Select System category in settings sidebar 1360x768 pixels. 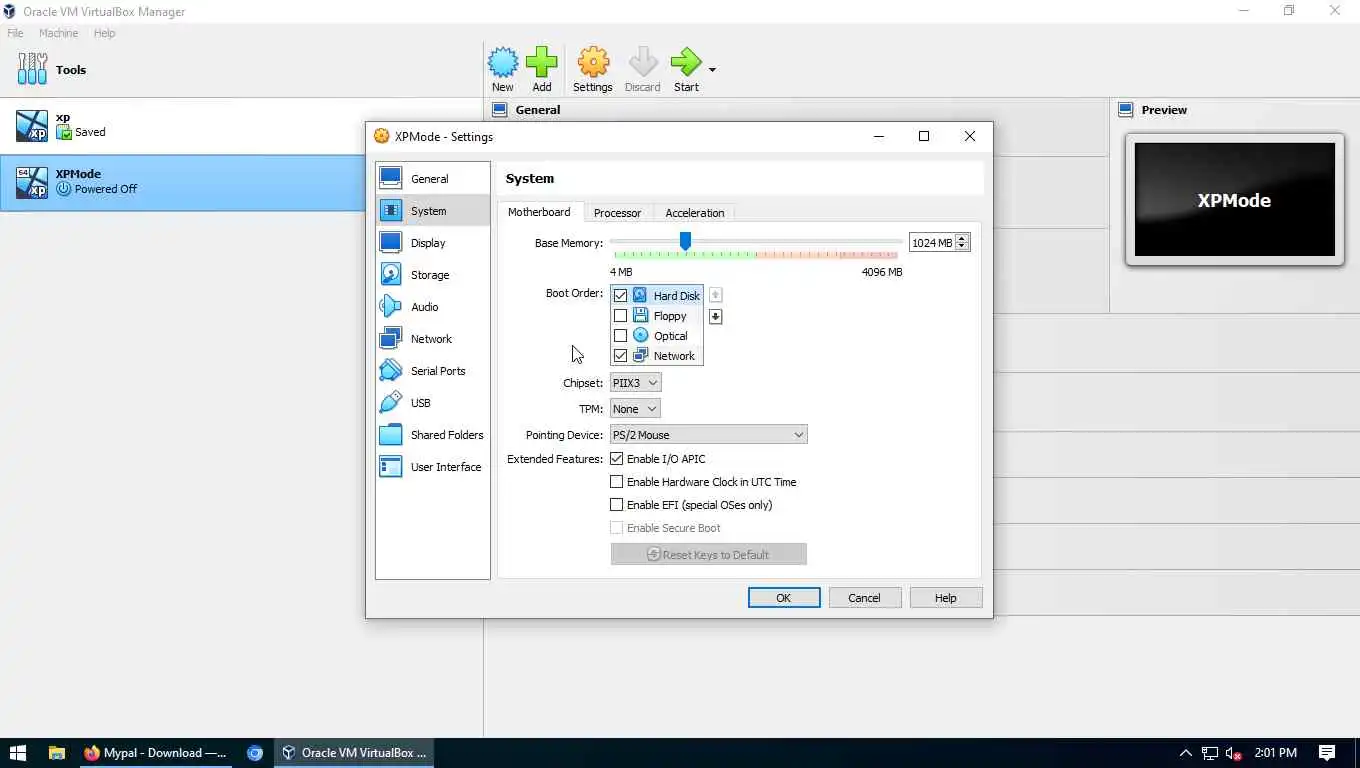point(433,211)
